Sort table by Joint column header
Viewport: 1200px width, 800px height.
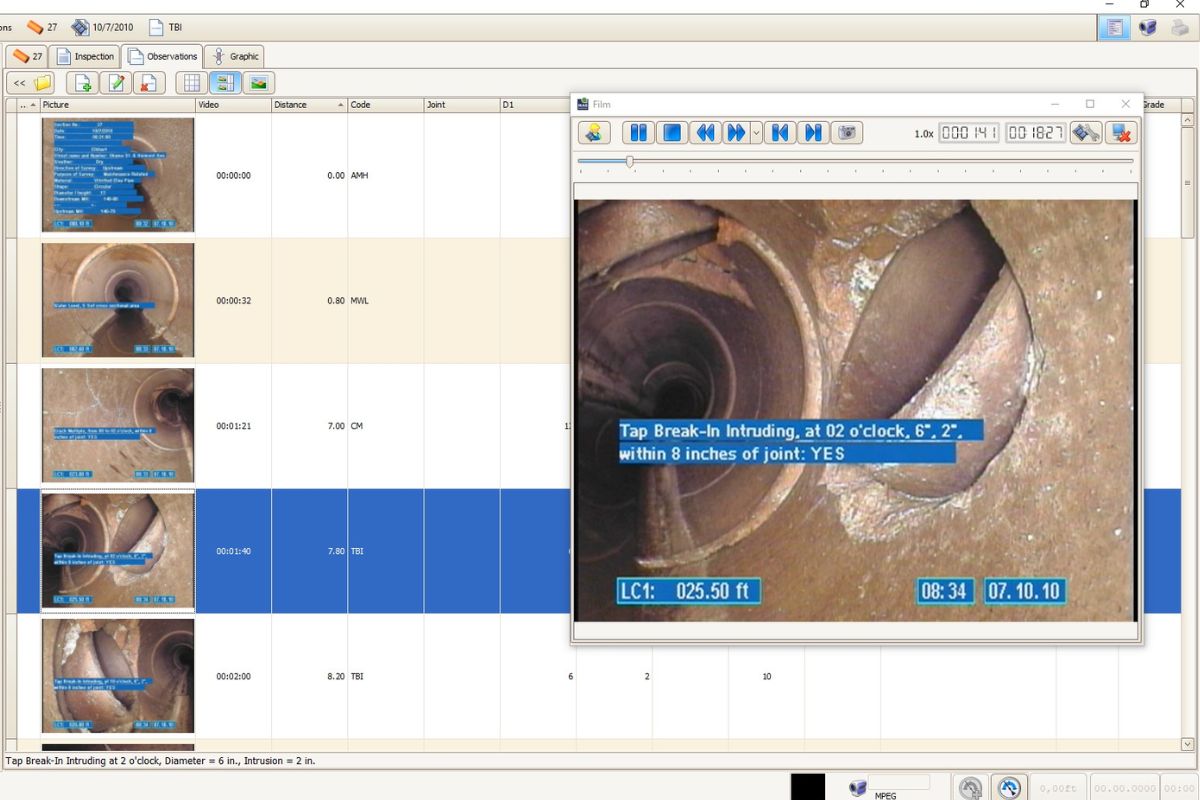point(461,104)
